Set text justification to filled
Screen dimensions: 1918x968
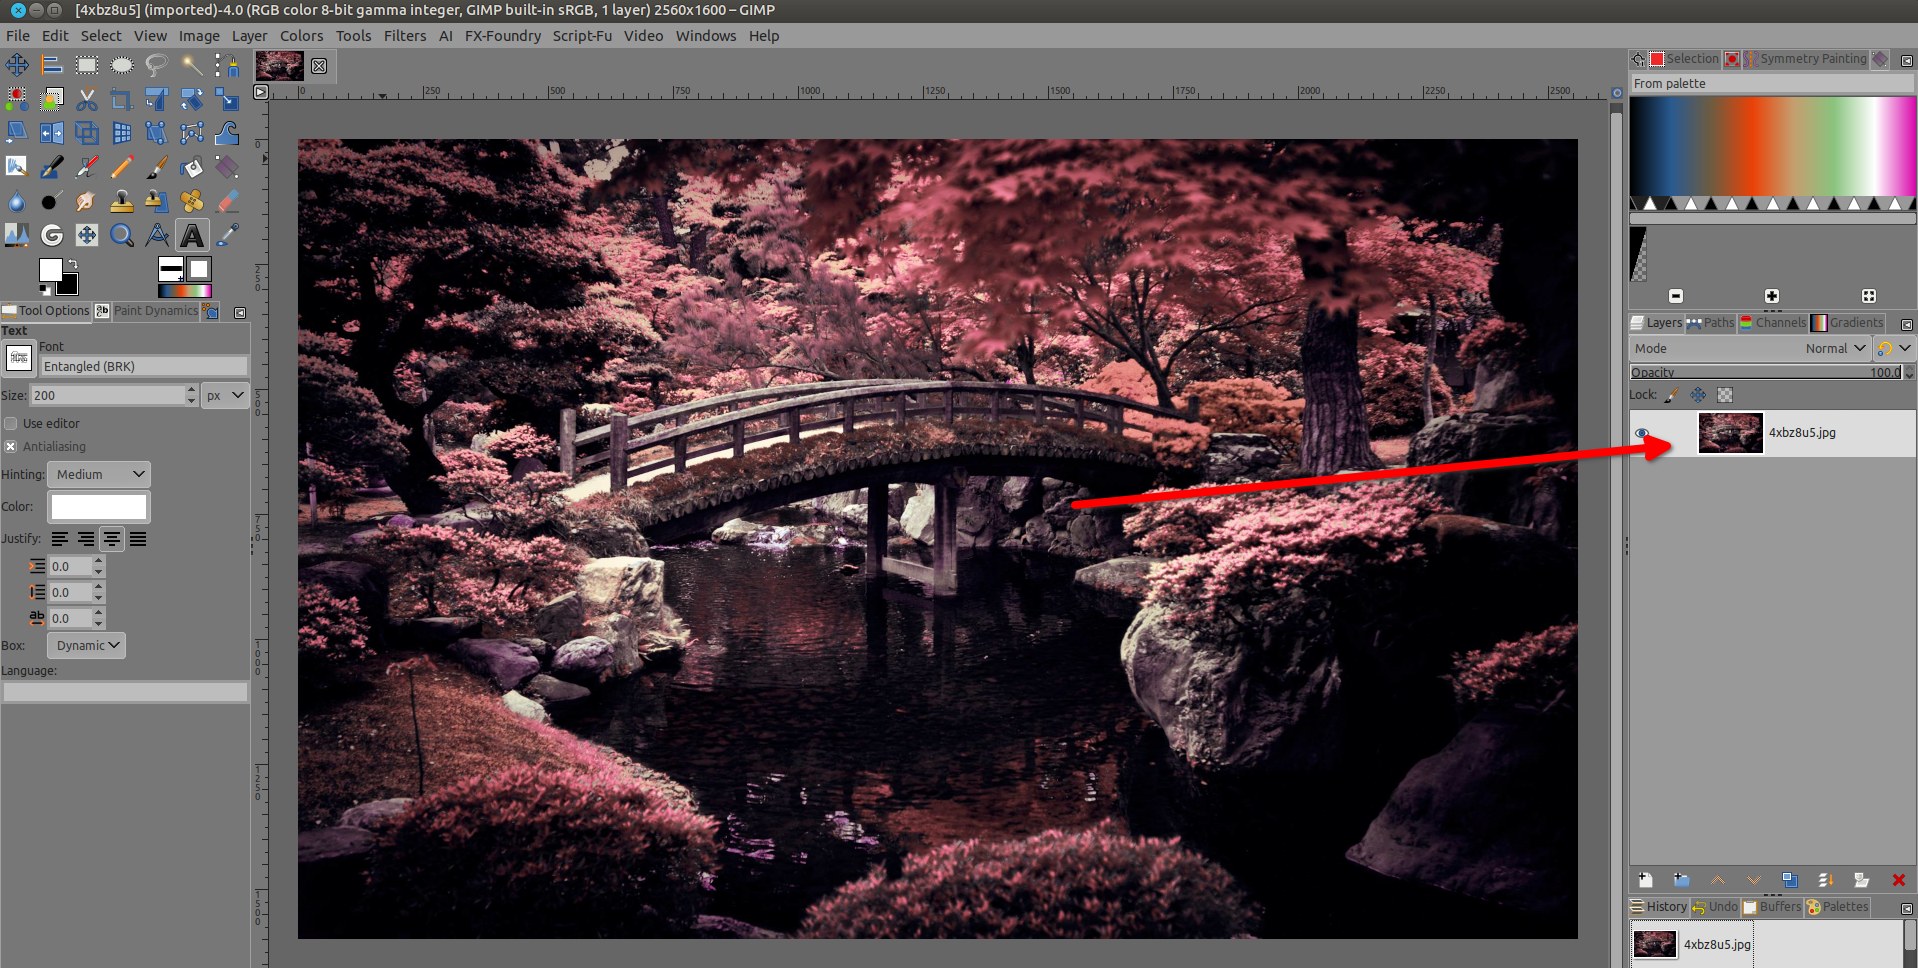[138, 539]
